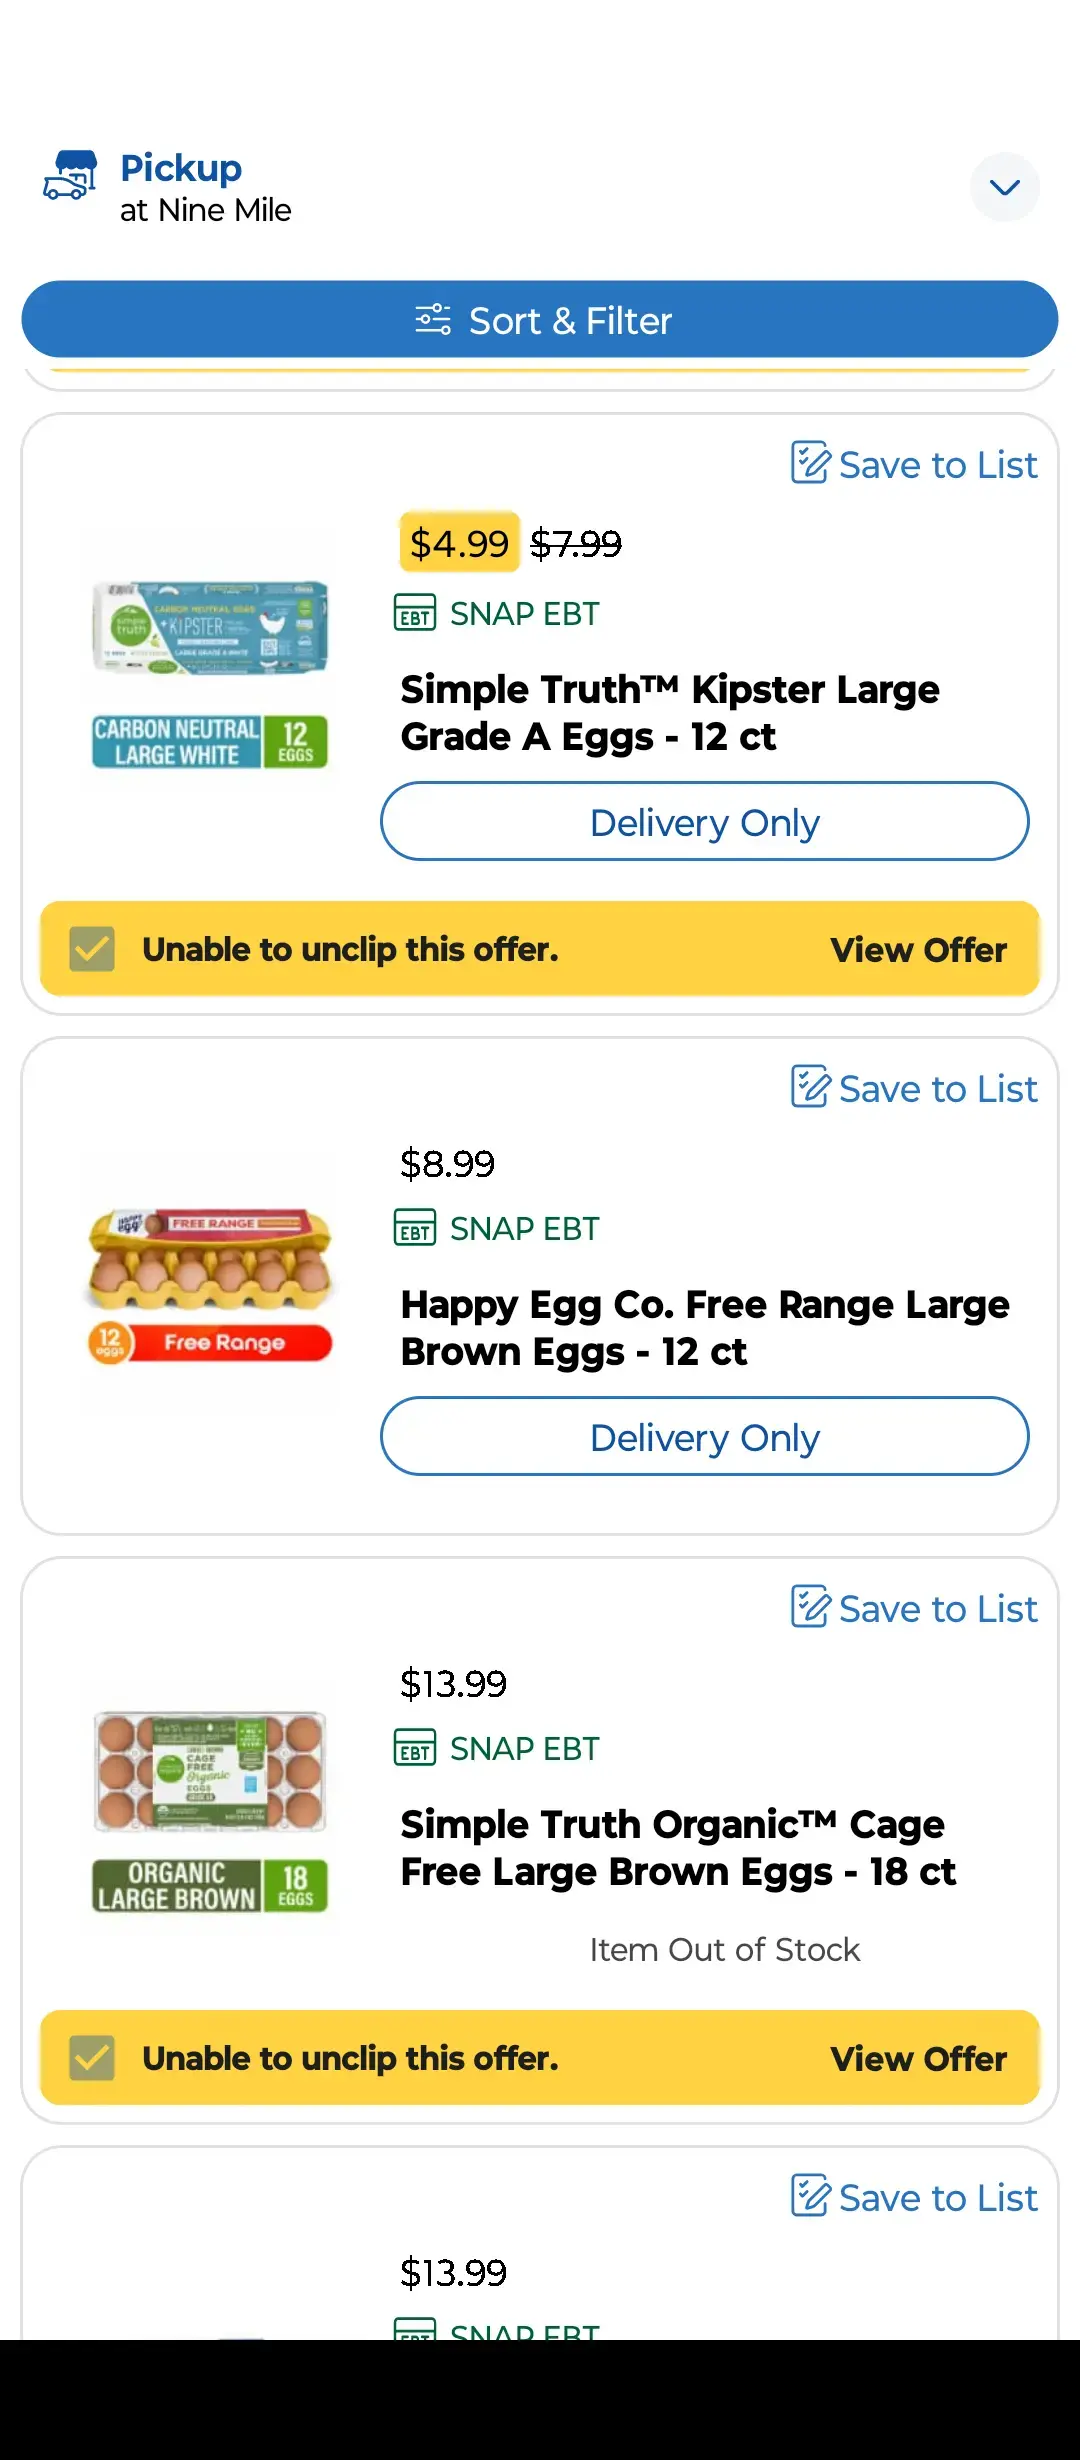Viewport: 1080px width, 2460px height.
Task: View Offer for Kipster Large Grade A Eggs
Action: click(x=918, y=950)
